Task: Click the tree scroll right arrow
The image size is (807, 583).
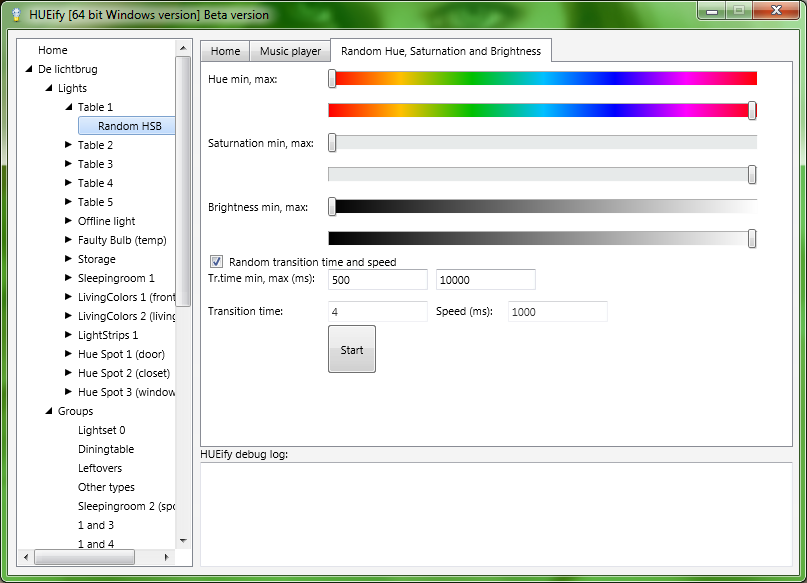Action: 167,557
